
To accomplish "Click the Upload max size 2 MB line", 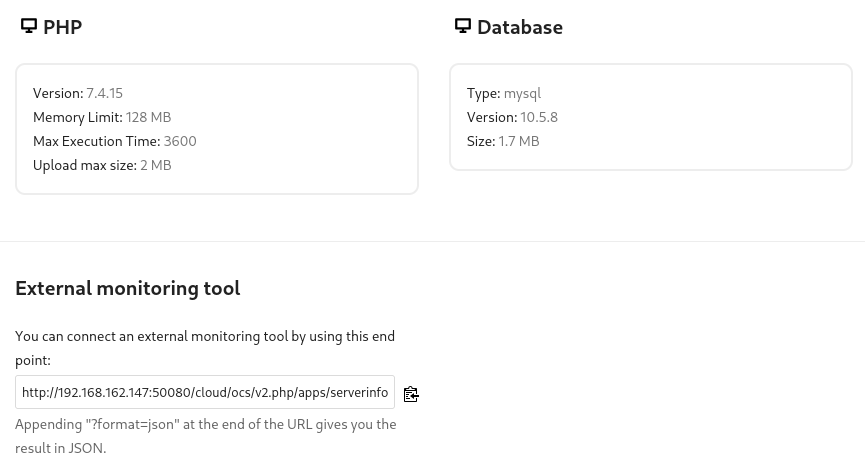I will click(x=102, y=165).
